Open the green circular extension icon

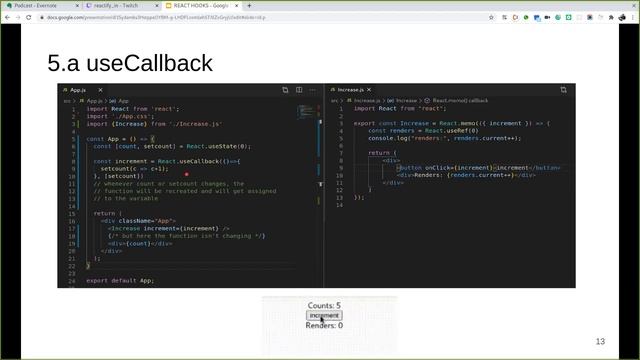tap(526, 18)
